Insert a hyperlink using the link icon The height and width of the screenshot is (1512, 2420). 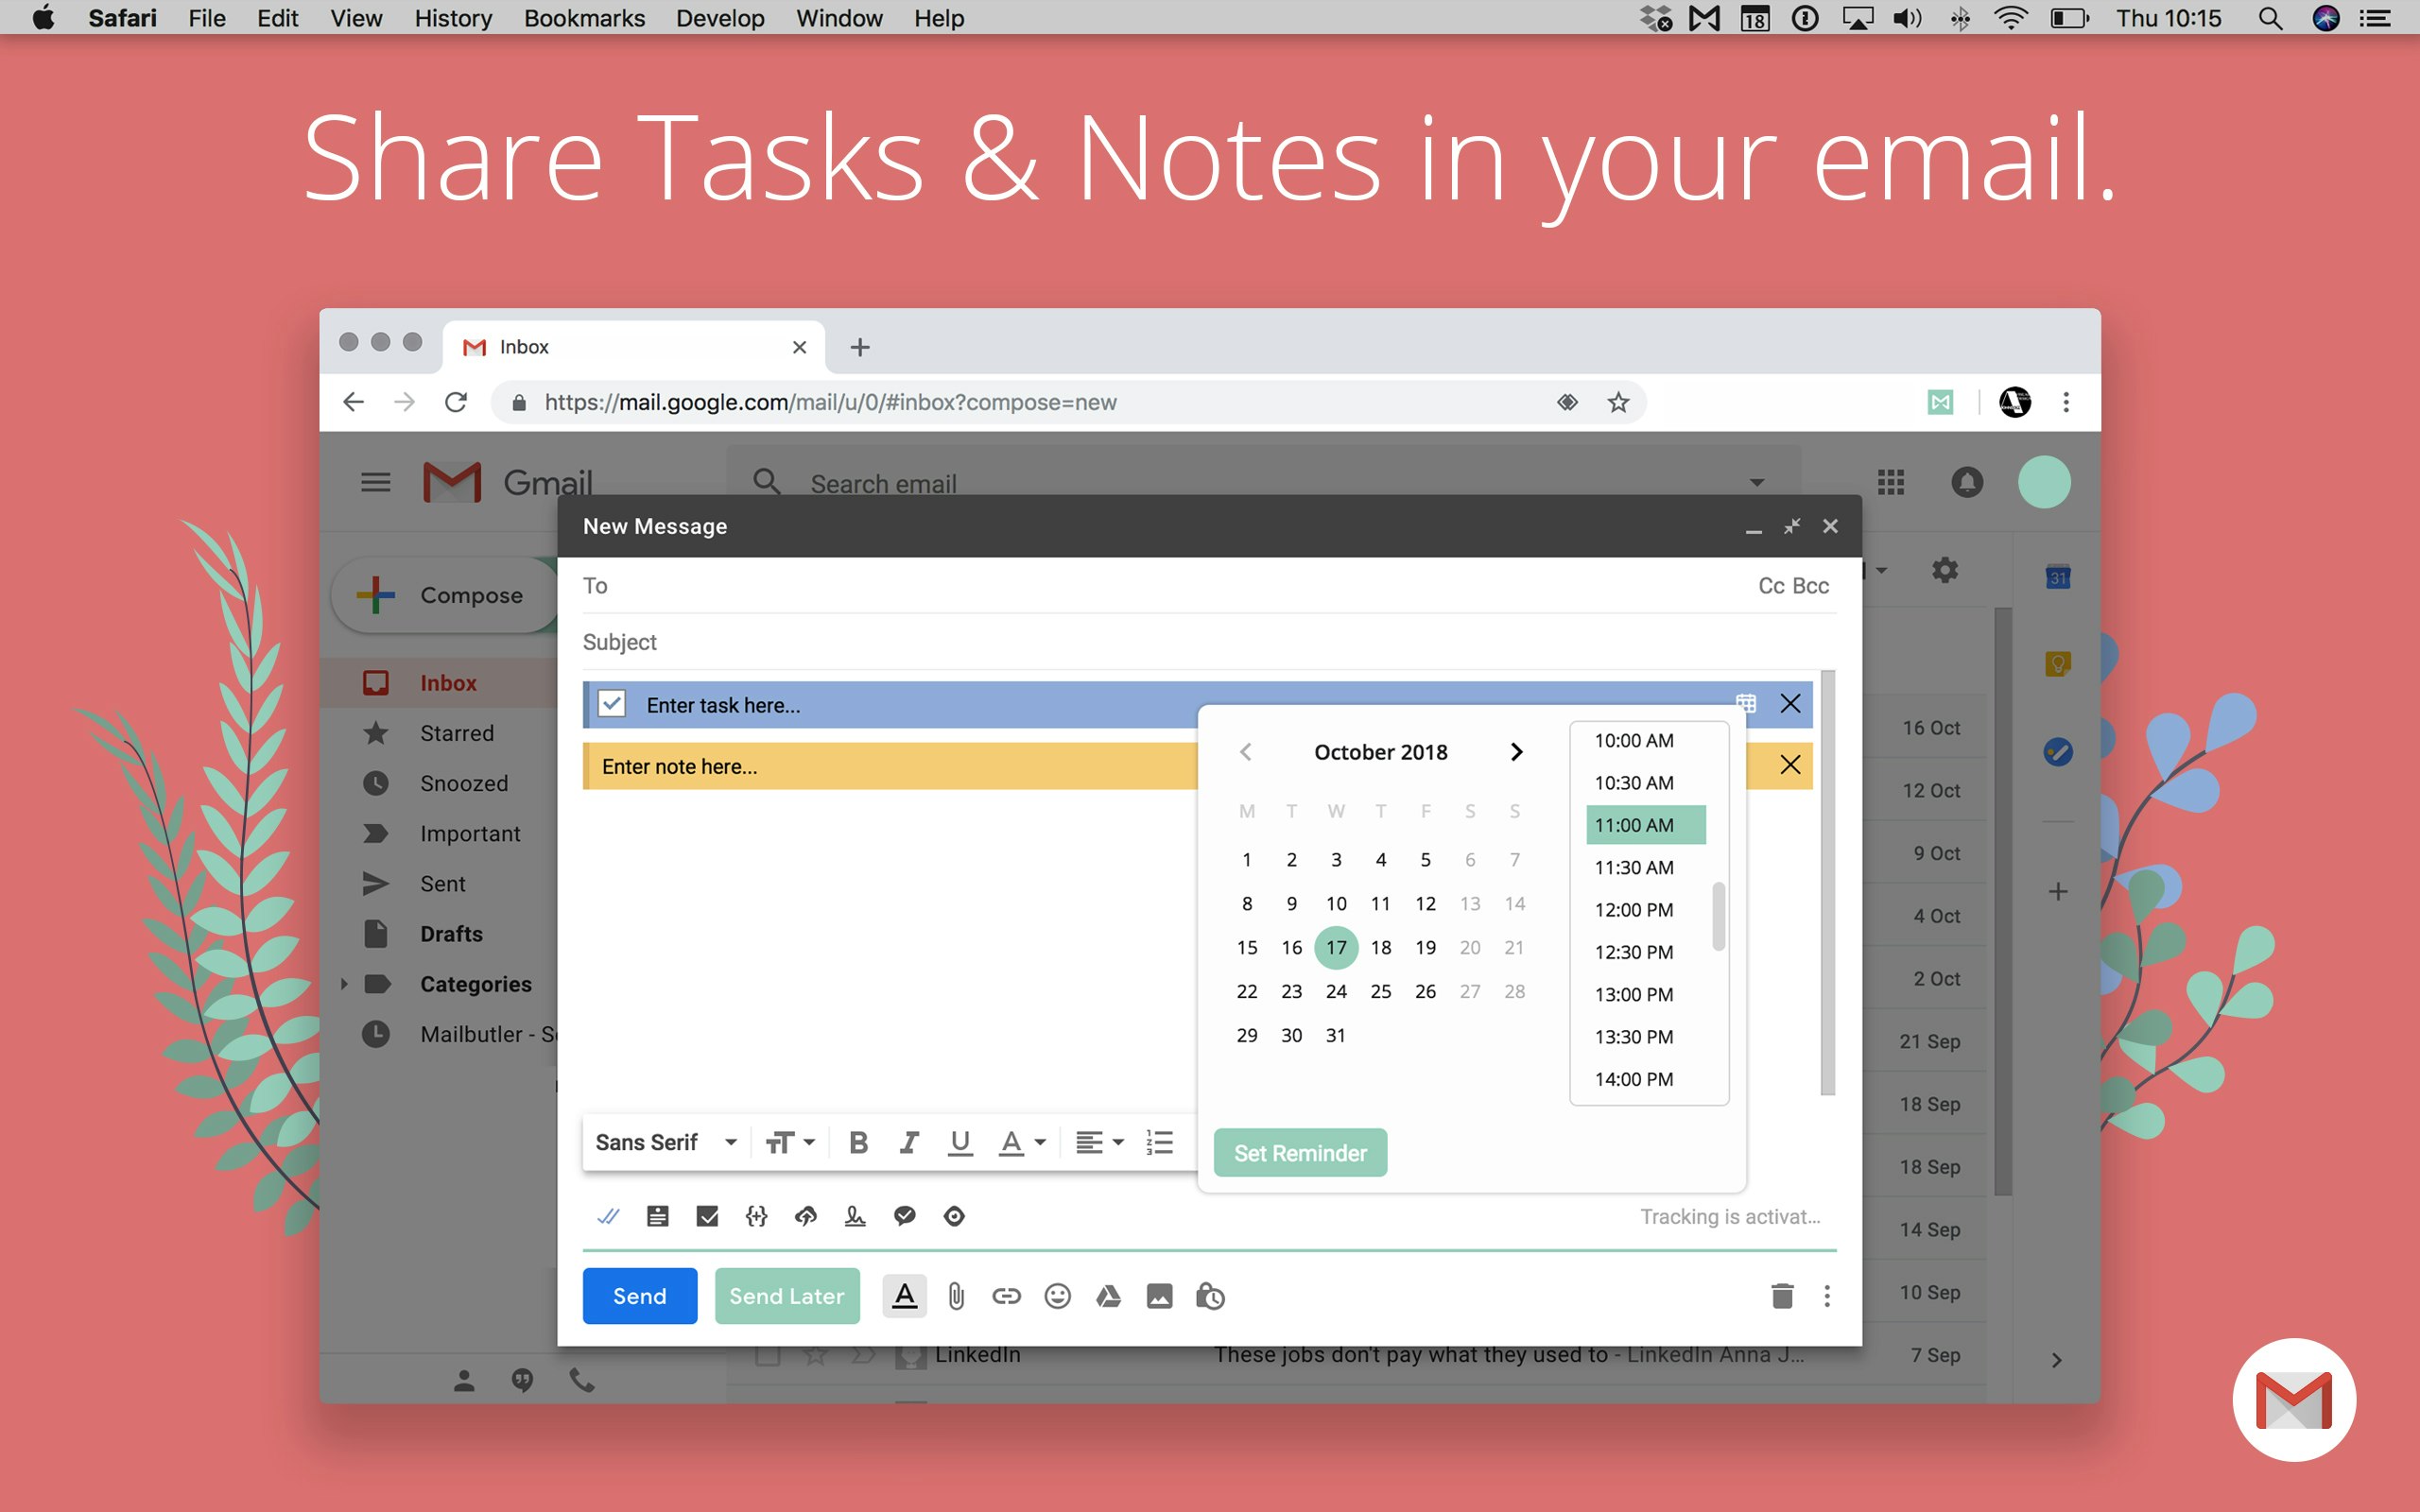click(x=1006, y=1296)
